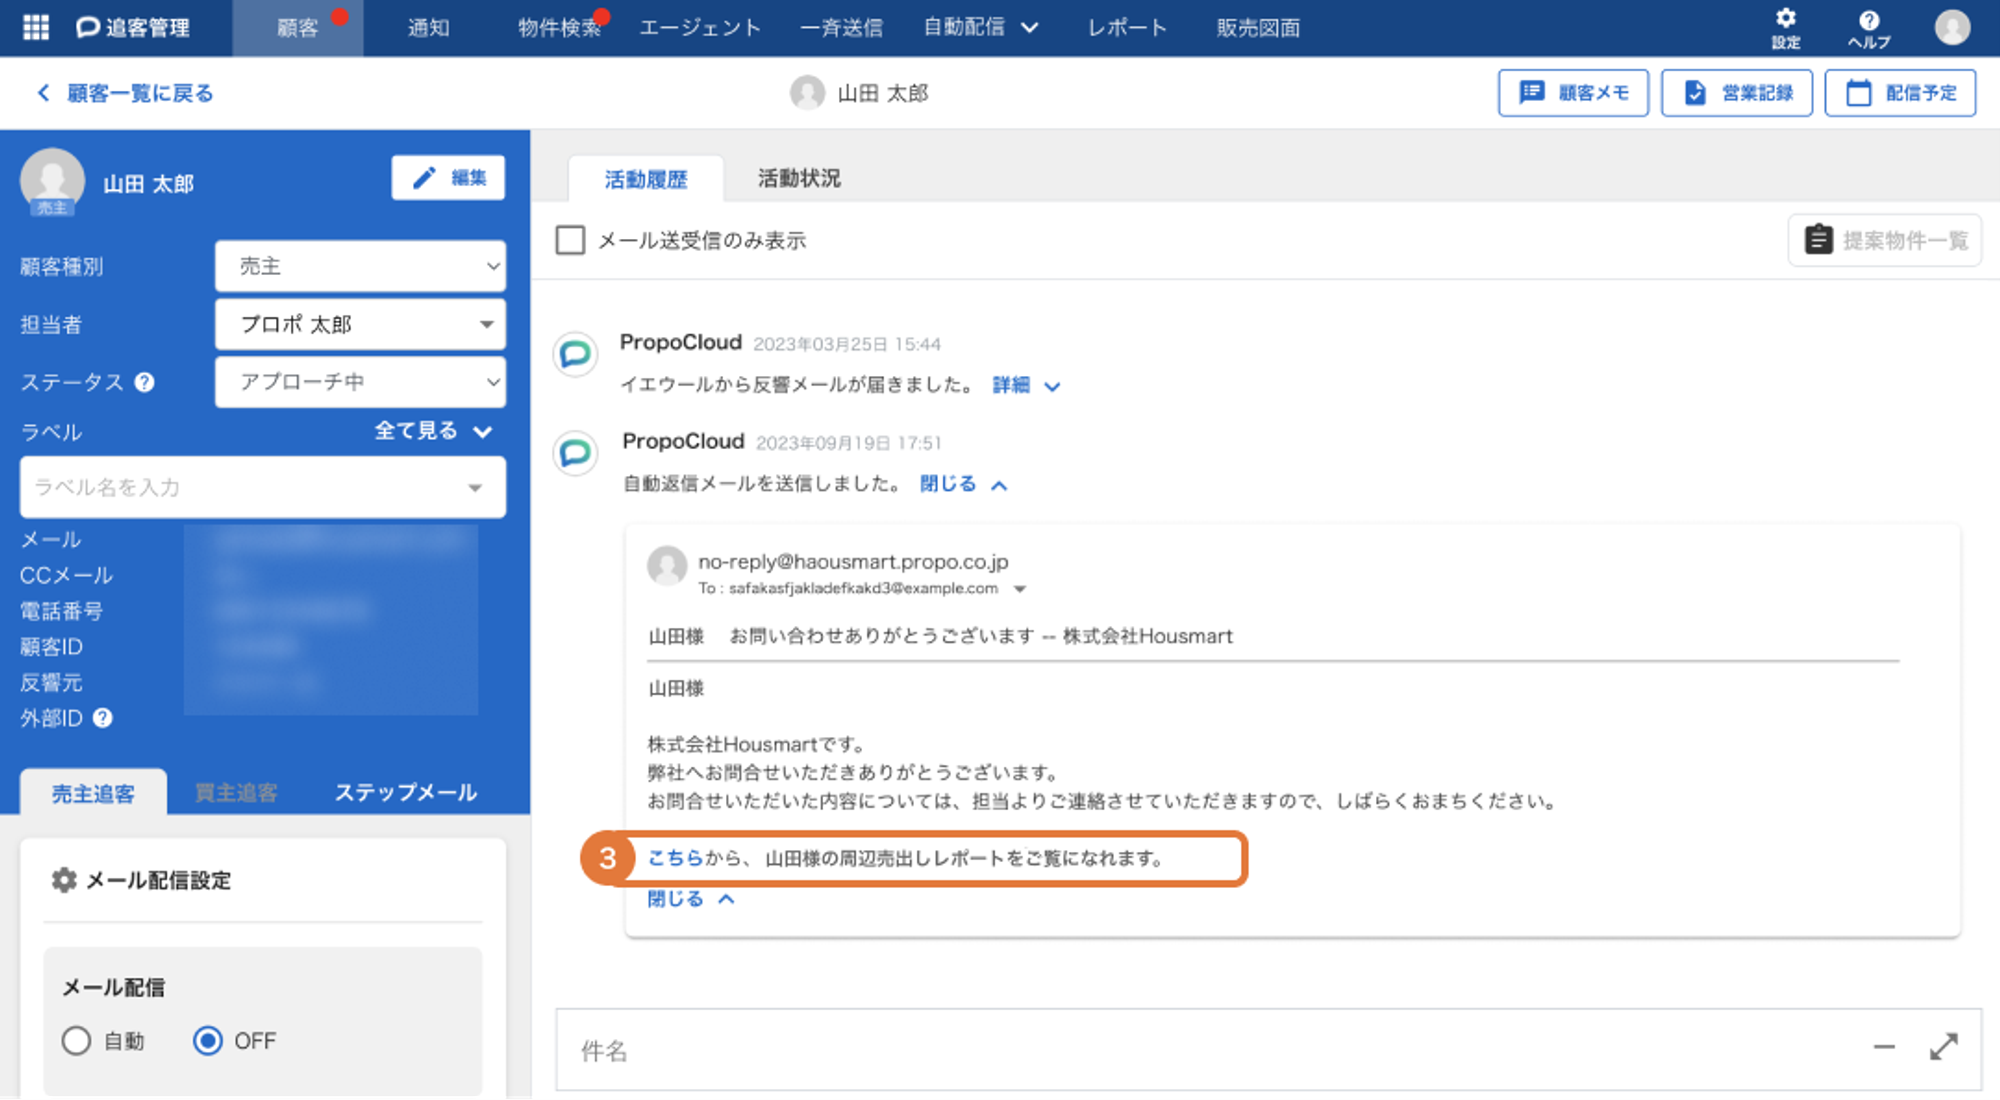The width and height of the screenshot is (2000, 1100).
Task: Open the ヘルプ question mark icon
Action: pyautogui.click(x=1869, y=27)
